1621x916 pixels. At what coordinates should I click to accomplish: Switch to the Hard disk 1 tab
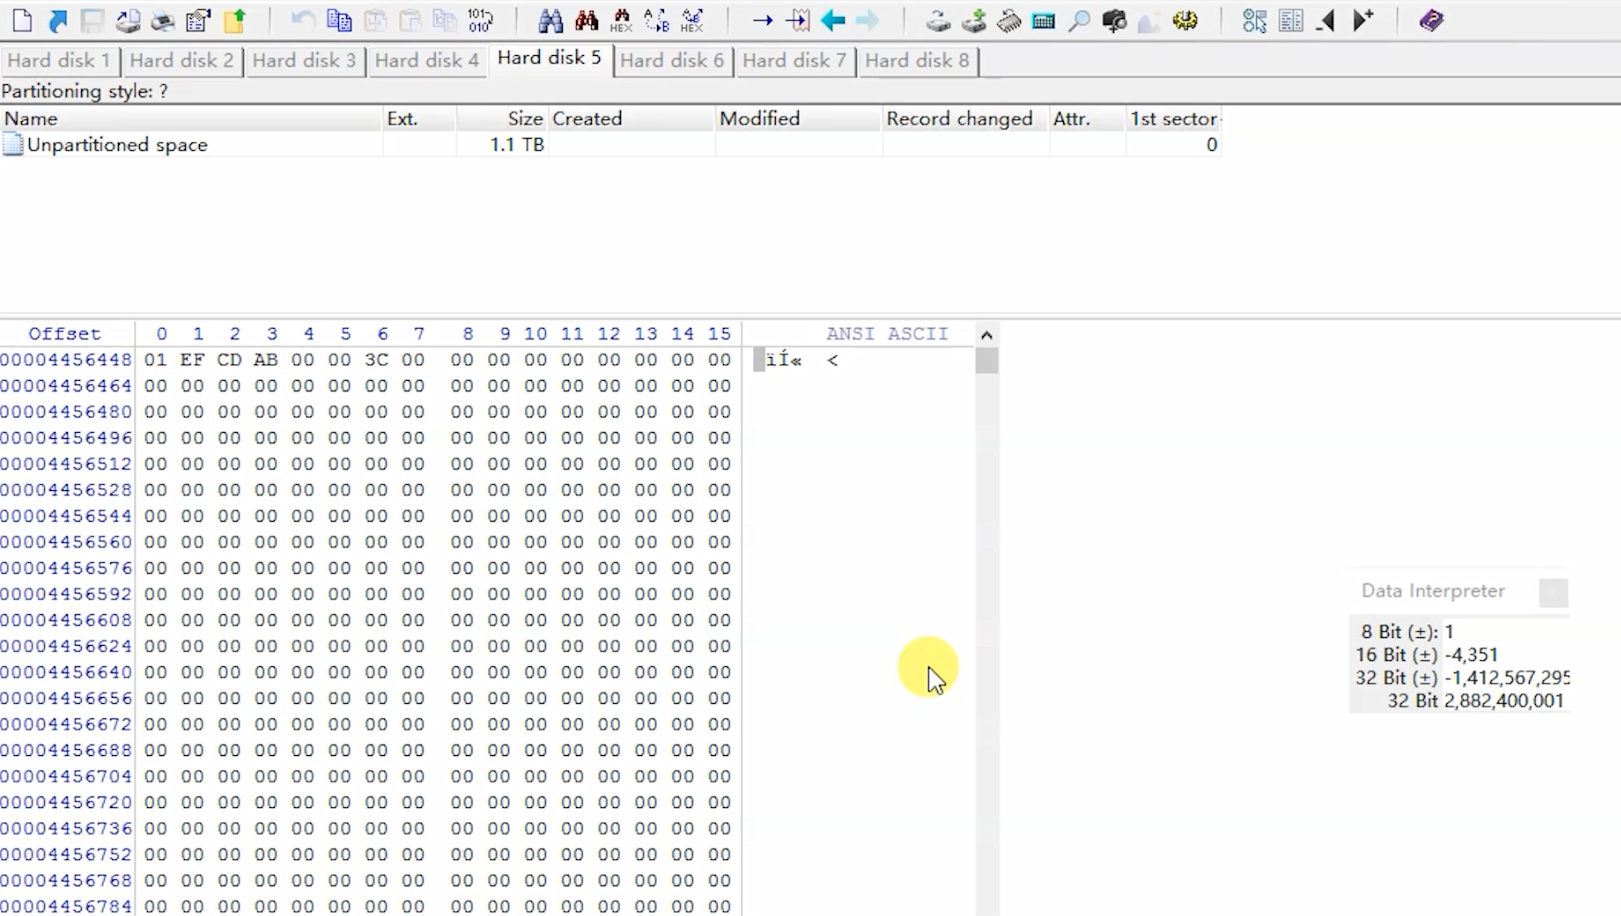[59, 61]
